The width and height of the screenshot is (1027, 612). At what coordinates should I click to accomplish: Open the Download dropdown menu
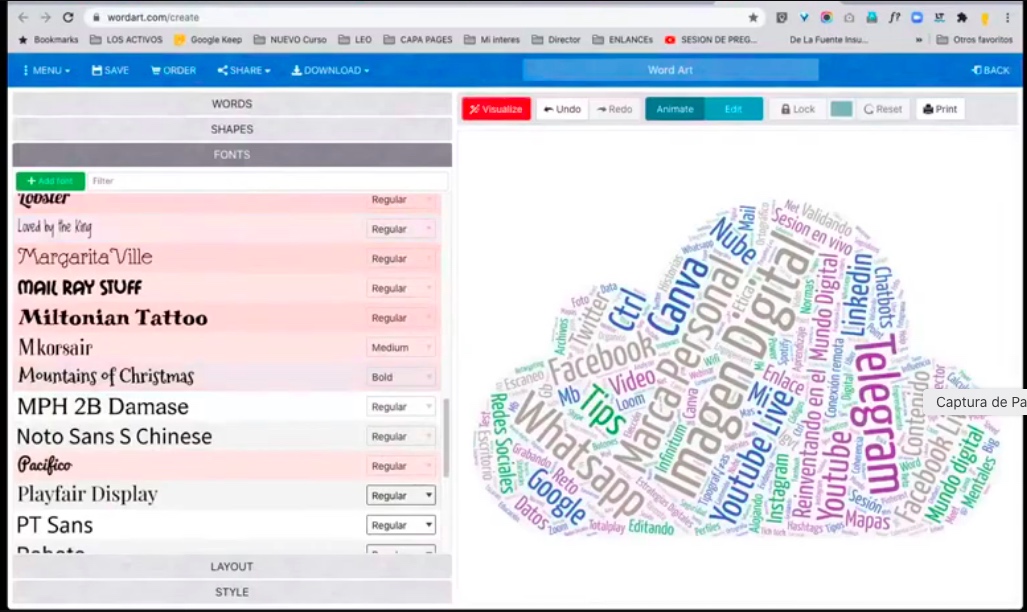click(x=330, y=70)
